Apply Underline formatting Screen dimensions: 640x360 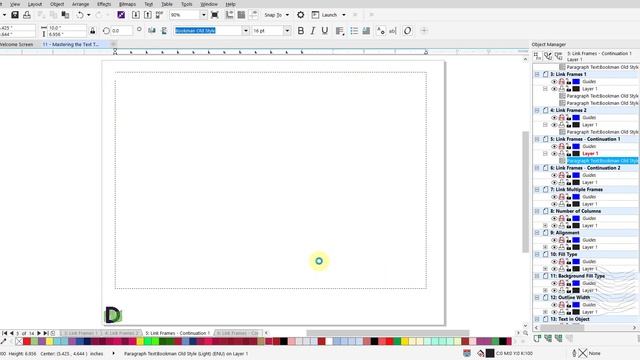tap(325, 31)
